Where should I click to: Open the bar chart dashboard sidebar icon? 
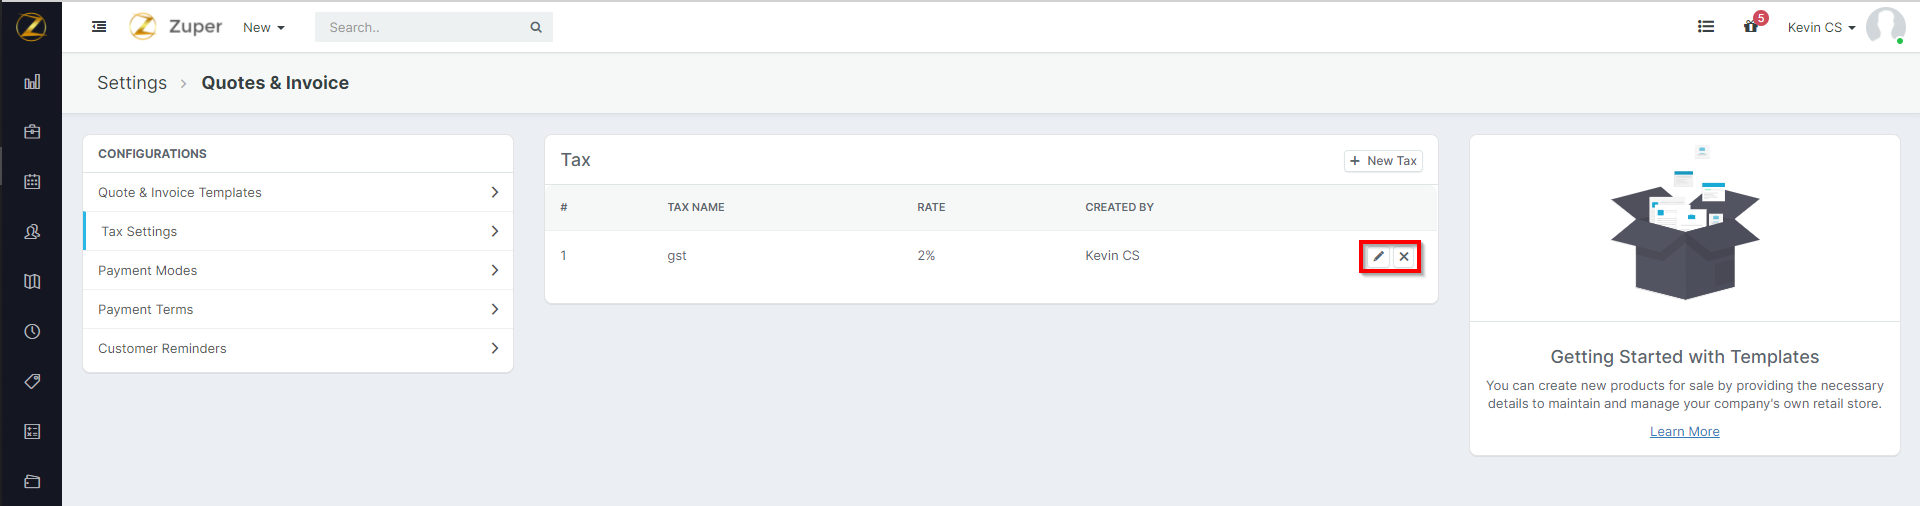click(32, 82)
